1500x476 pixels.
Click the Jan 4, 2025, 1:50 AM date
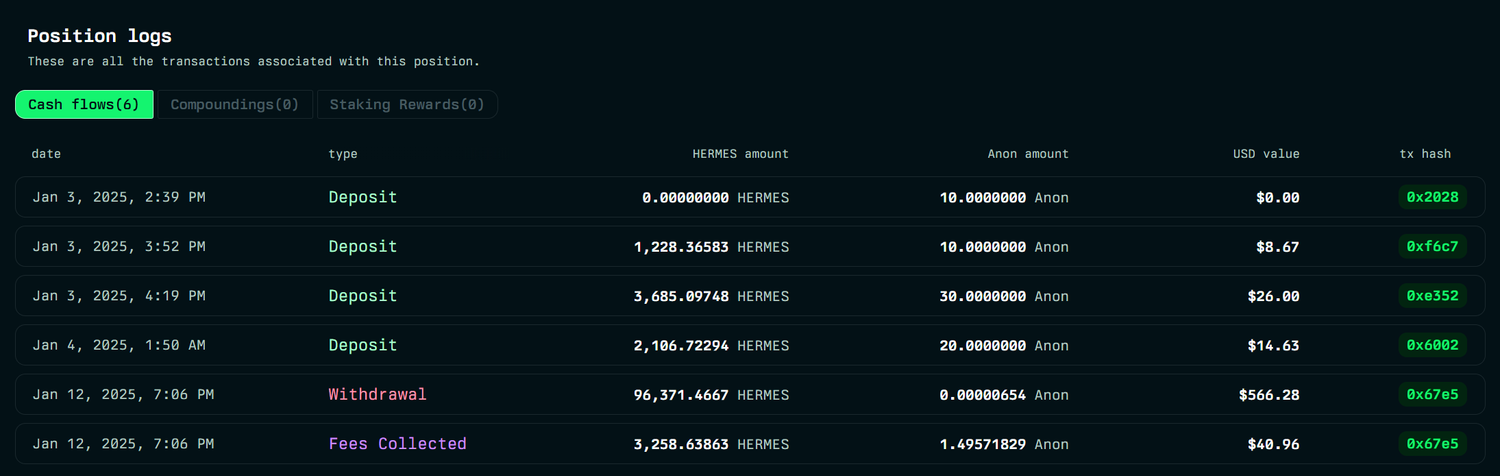pyautogui.click(x=118, y=345)
